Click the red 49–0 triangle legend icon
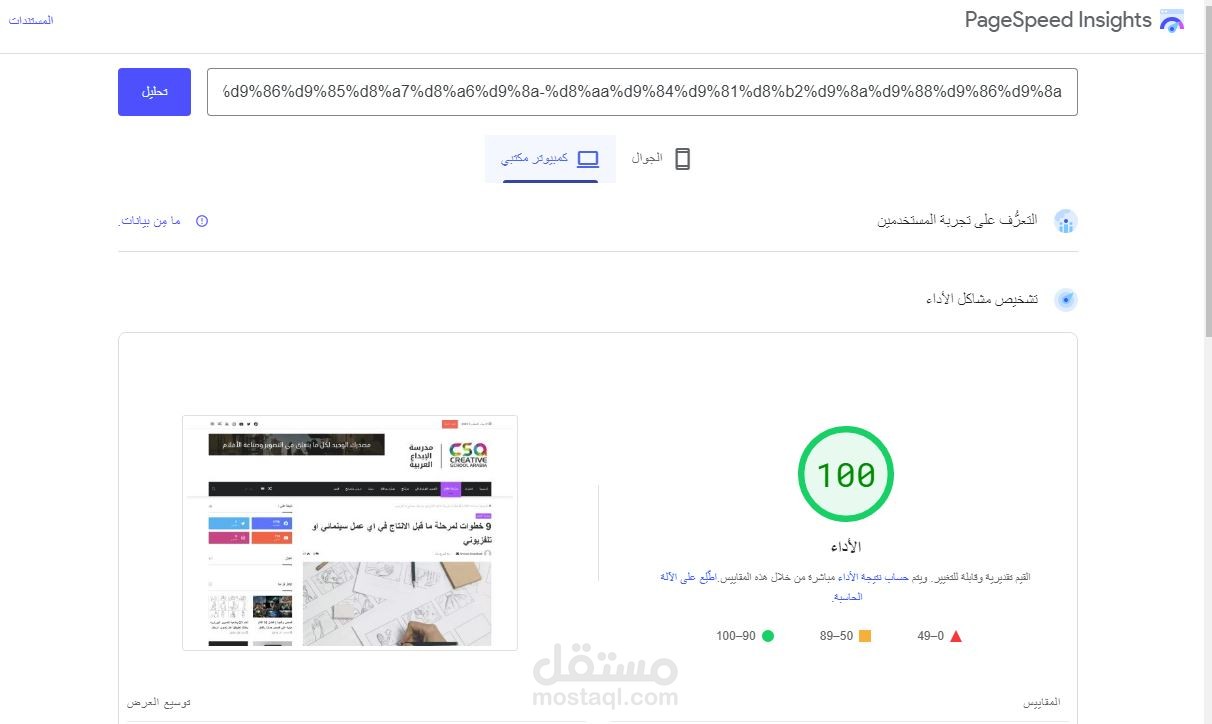The height and width of the screenshot is (724, 1212). tap(957, 635)
